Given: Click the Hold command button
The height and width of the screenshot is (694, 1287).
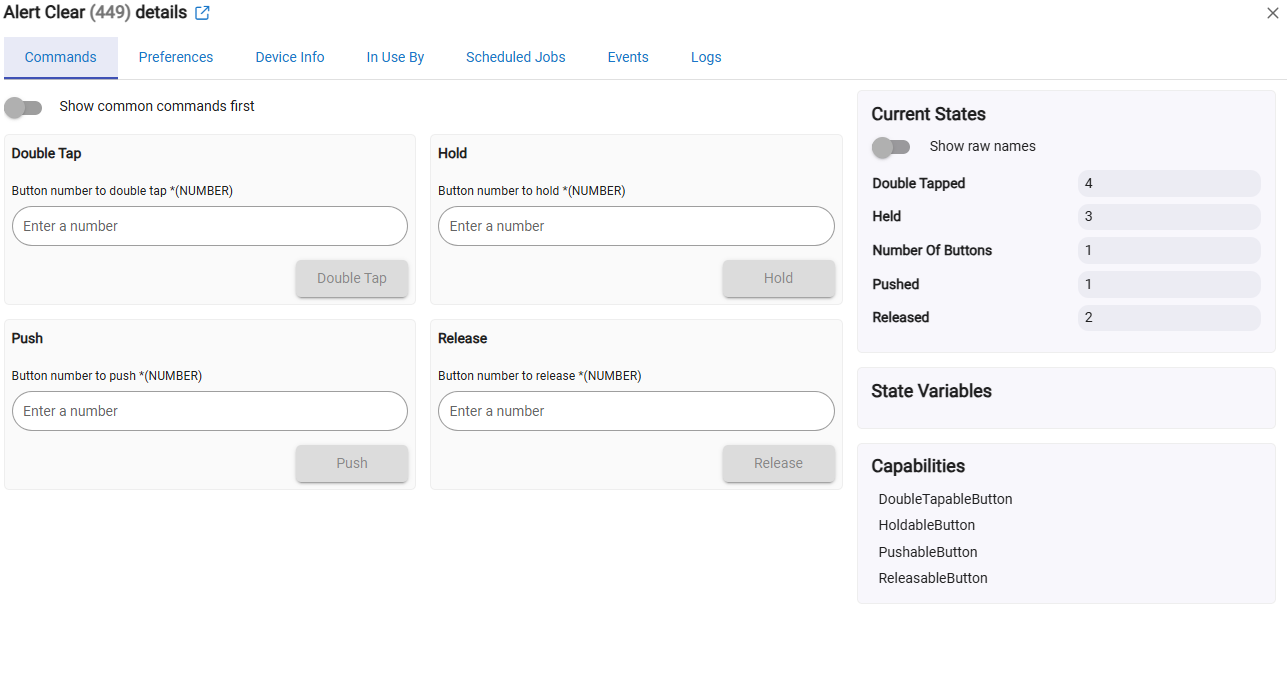Looking at the screenshot, I should click(x=778, y=278).
